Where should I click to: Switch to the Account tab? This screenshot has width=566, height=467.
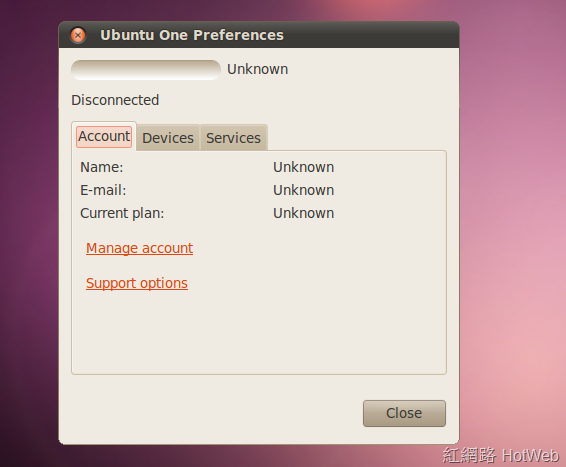104,136
